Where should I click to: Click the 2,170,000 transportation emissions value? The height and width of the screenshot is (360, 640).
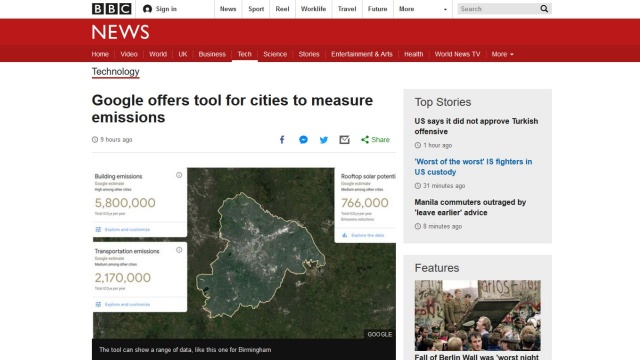point(122,278)
